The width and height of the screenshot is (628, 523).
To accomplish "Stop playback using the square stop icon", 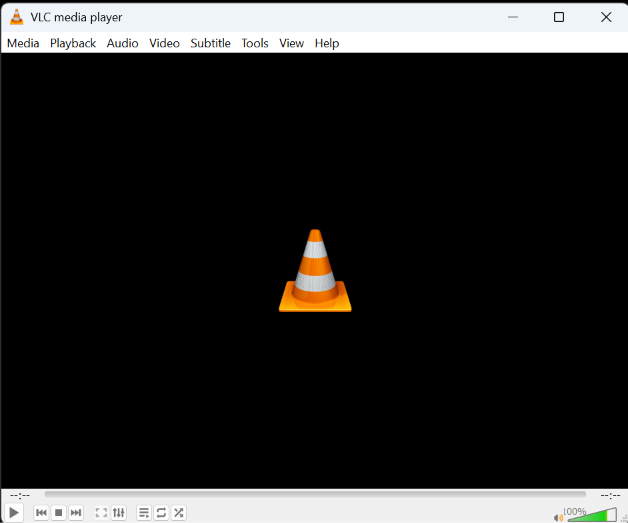I will 58,513.
